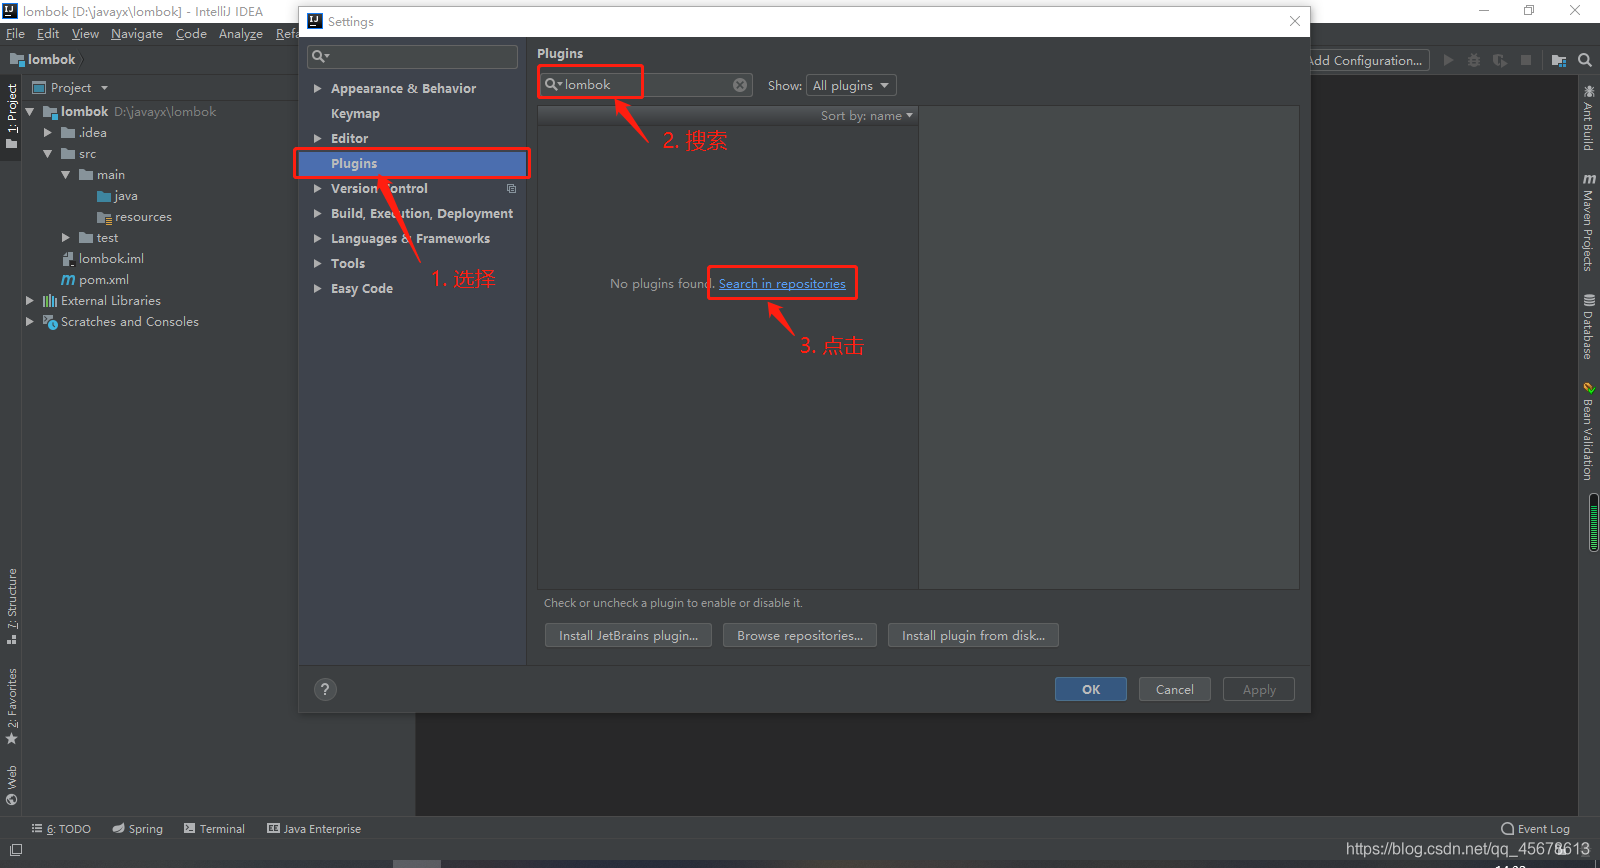Expand Tools settings group
This screenshot has height=868, width=1600.
coord(317,263)
